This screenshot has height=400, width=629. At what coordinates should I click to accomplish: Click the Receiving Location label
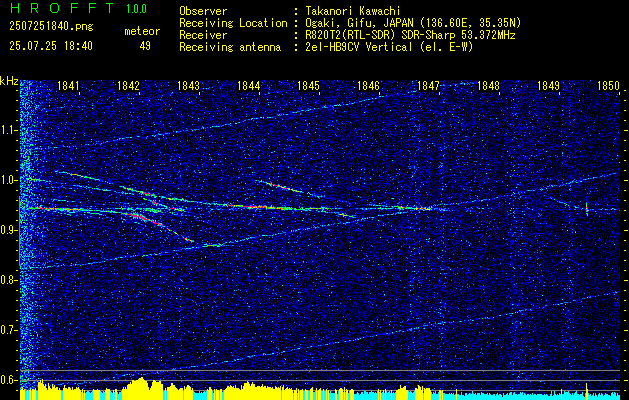[x=233, y=23]
